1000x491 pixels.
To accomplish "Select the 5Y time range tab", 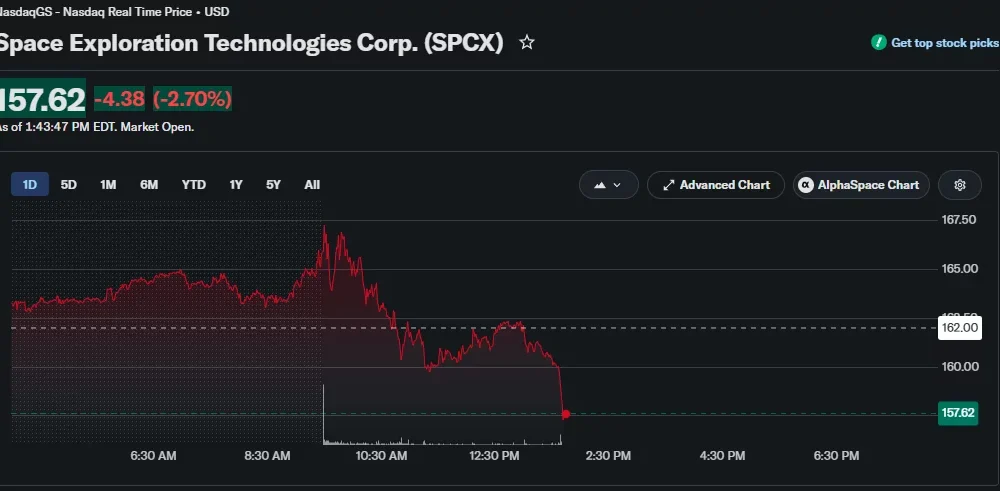I will coord(273,185).
